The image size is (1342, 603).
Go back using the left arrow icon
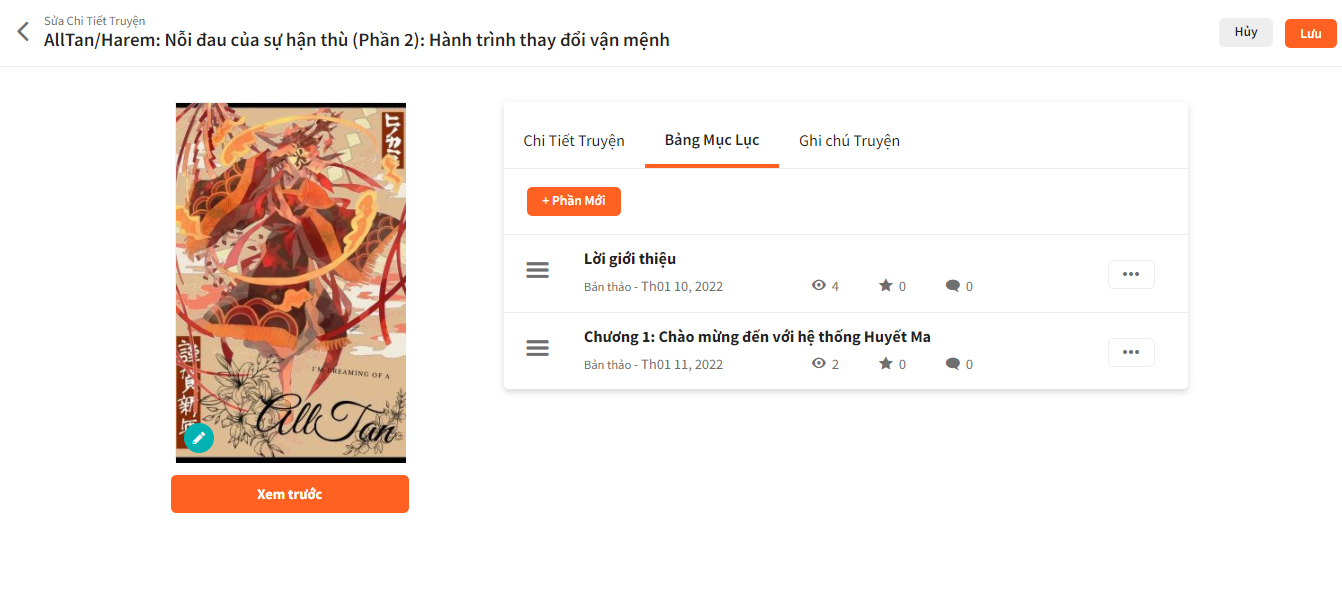coord(23,31)
